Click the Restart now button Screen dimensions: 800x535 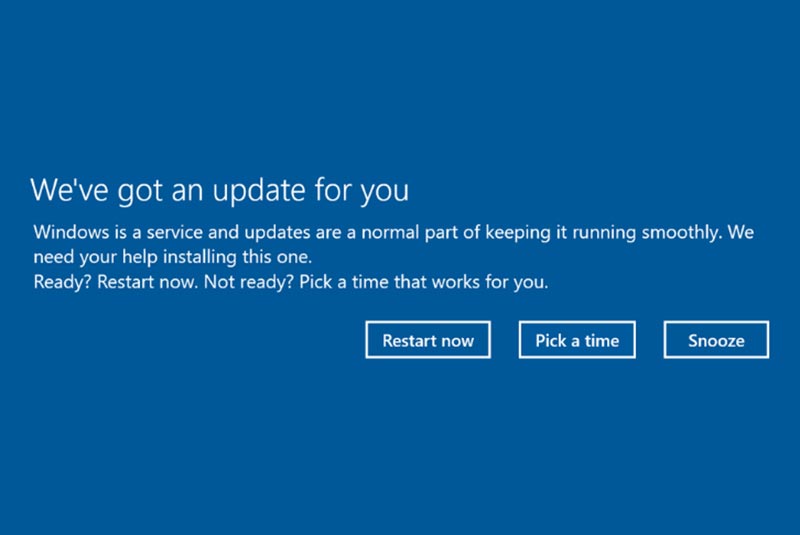[428, 340]
